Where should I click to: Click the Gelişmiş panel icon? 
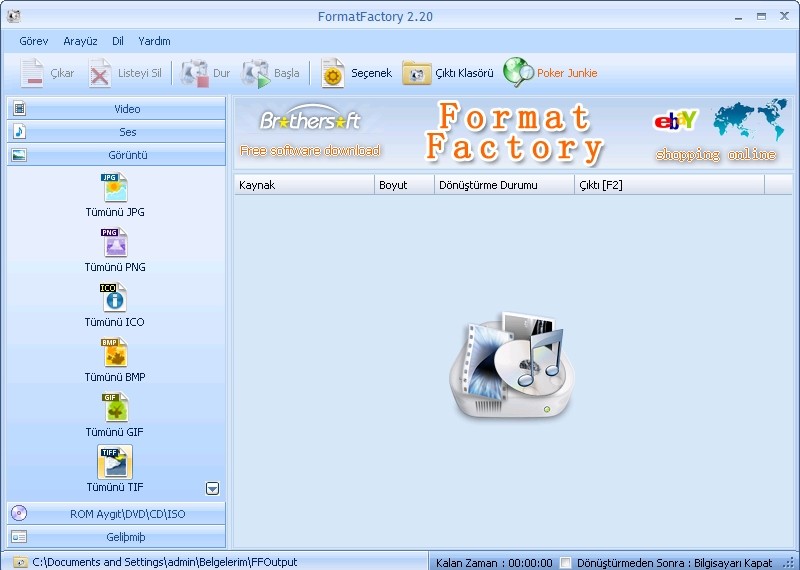(x=19, y=536)
